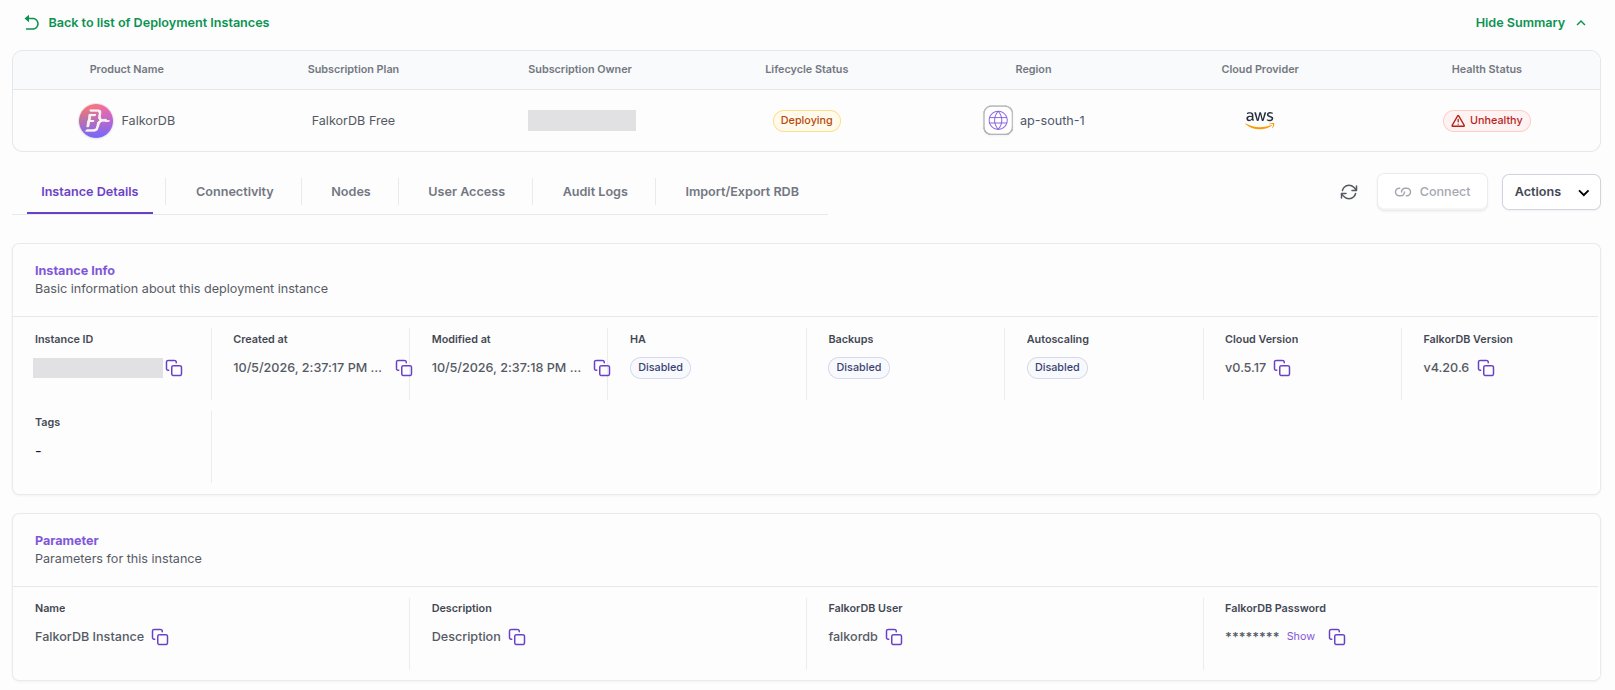Click the Created at date value

(x=308, y=368)
